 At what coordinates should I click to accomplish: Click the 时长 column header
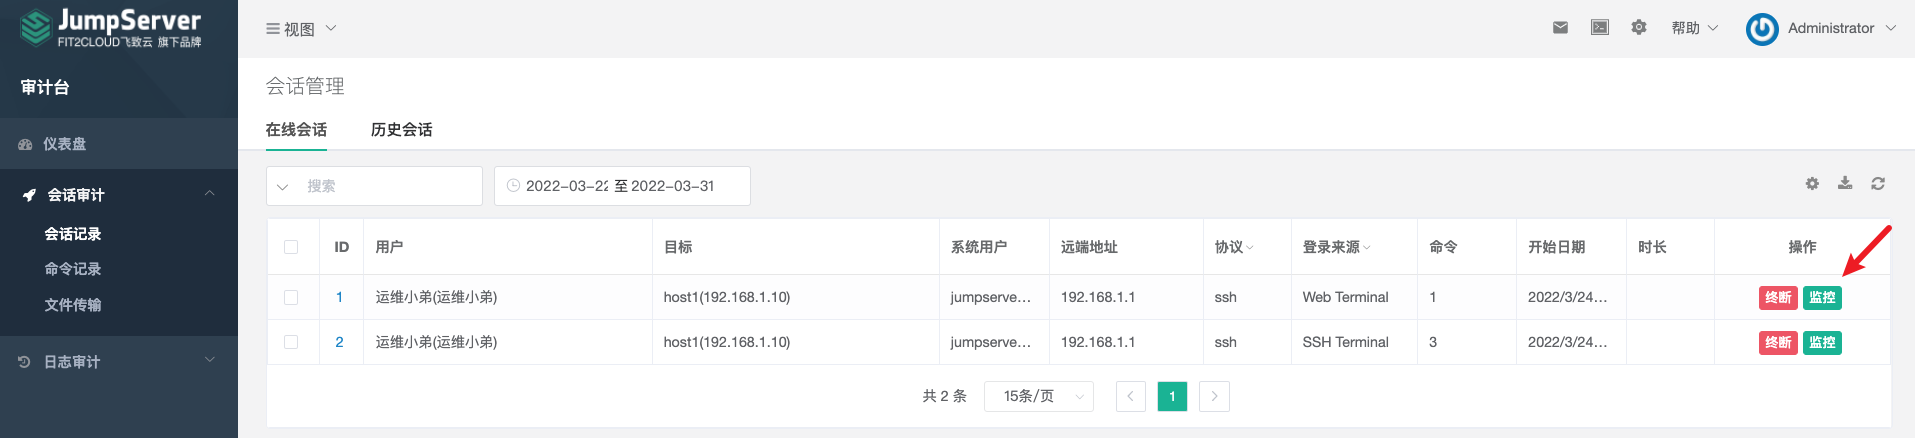point(1652,247)
